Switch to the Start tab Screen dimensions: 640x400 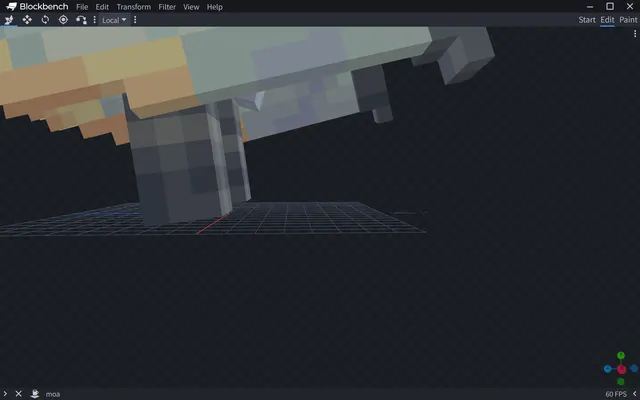pyautogui.click(x=587, y=20)
